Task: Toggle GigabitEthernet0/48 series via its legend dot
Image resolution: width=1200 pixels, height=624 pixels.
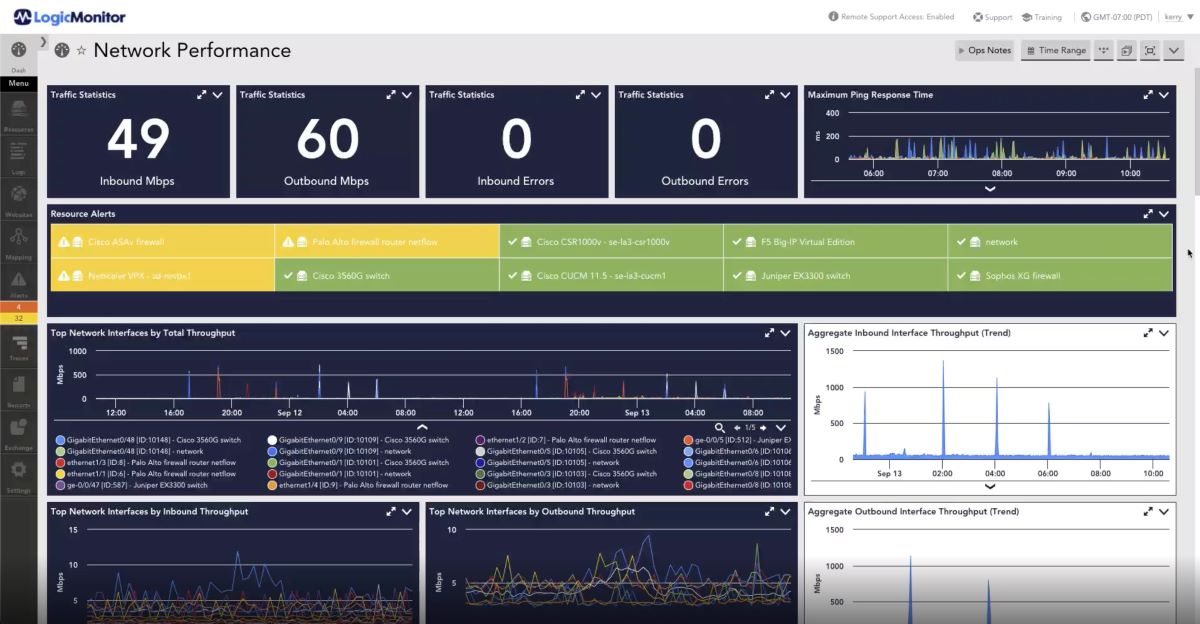Action: pyautogui.click(x=61, y=438)
